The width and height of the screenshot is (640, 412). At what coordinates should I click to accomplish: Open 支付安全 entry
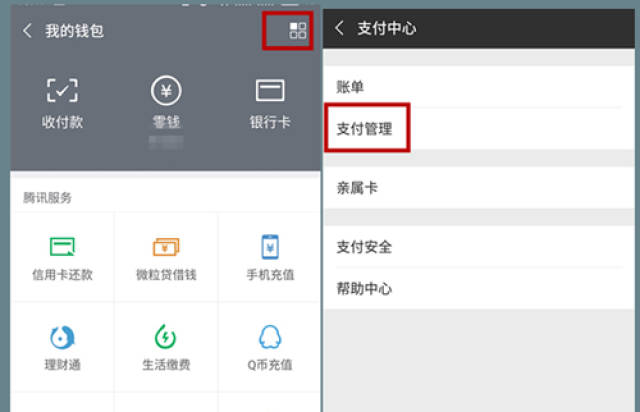click(479, 247)
